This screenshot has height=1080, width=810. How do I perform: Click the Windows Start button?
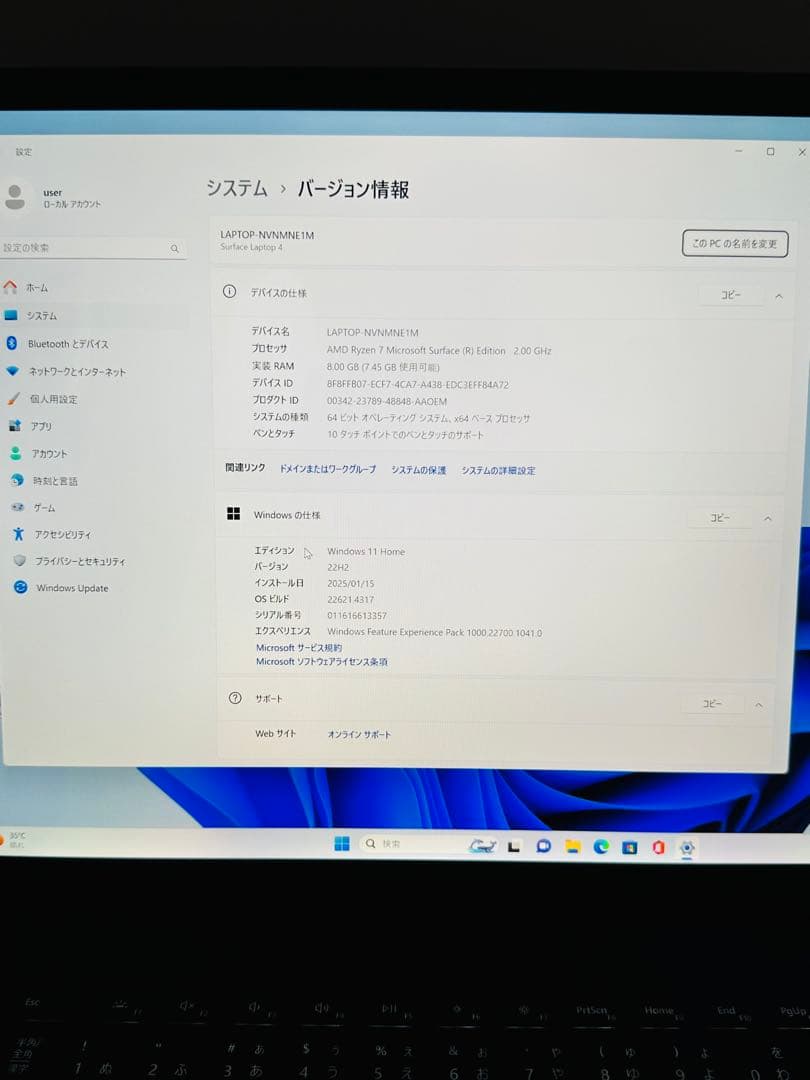coord(341,844)
